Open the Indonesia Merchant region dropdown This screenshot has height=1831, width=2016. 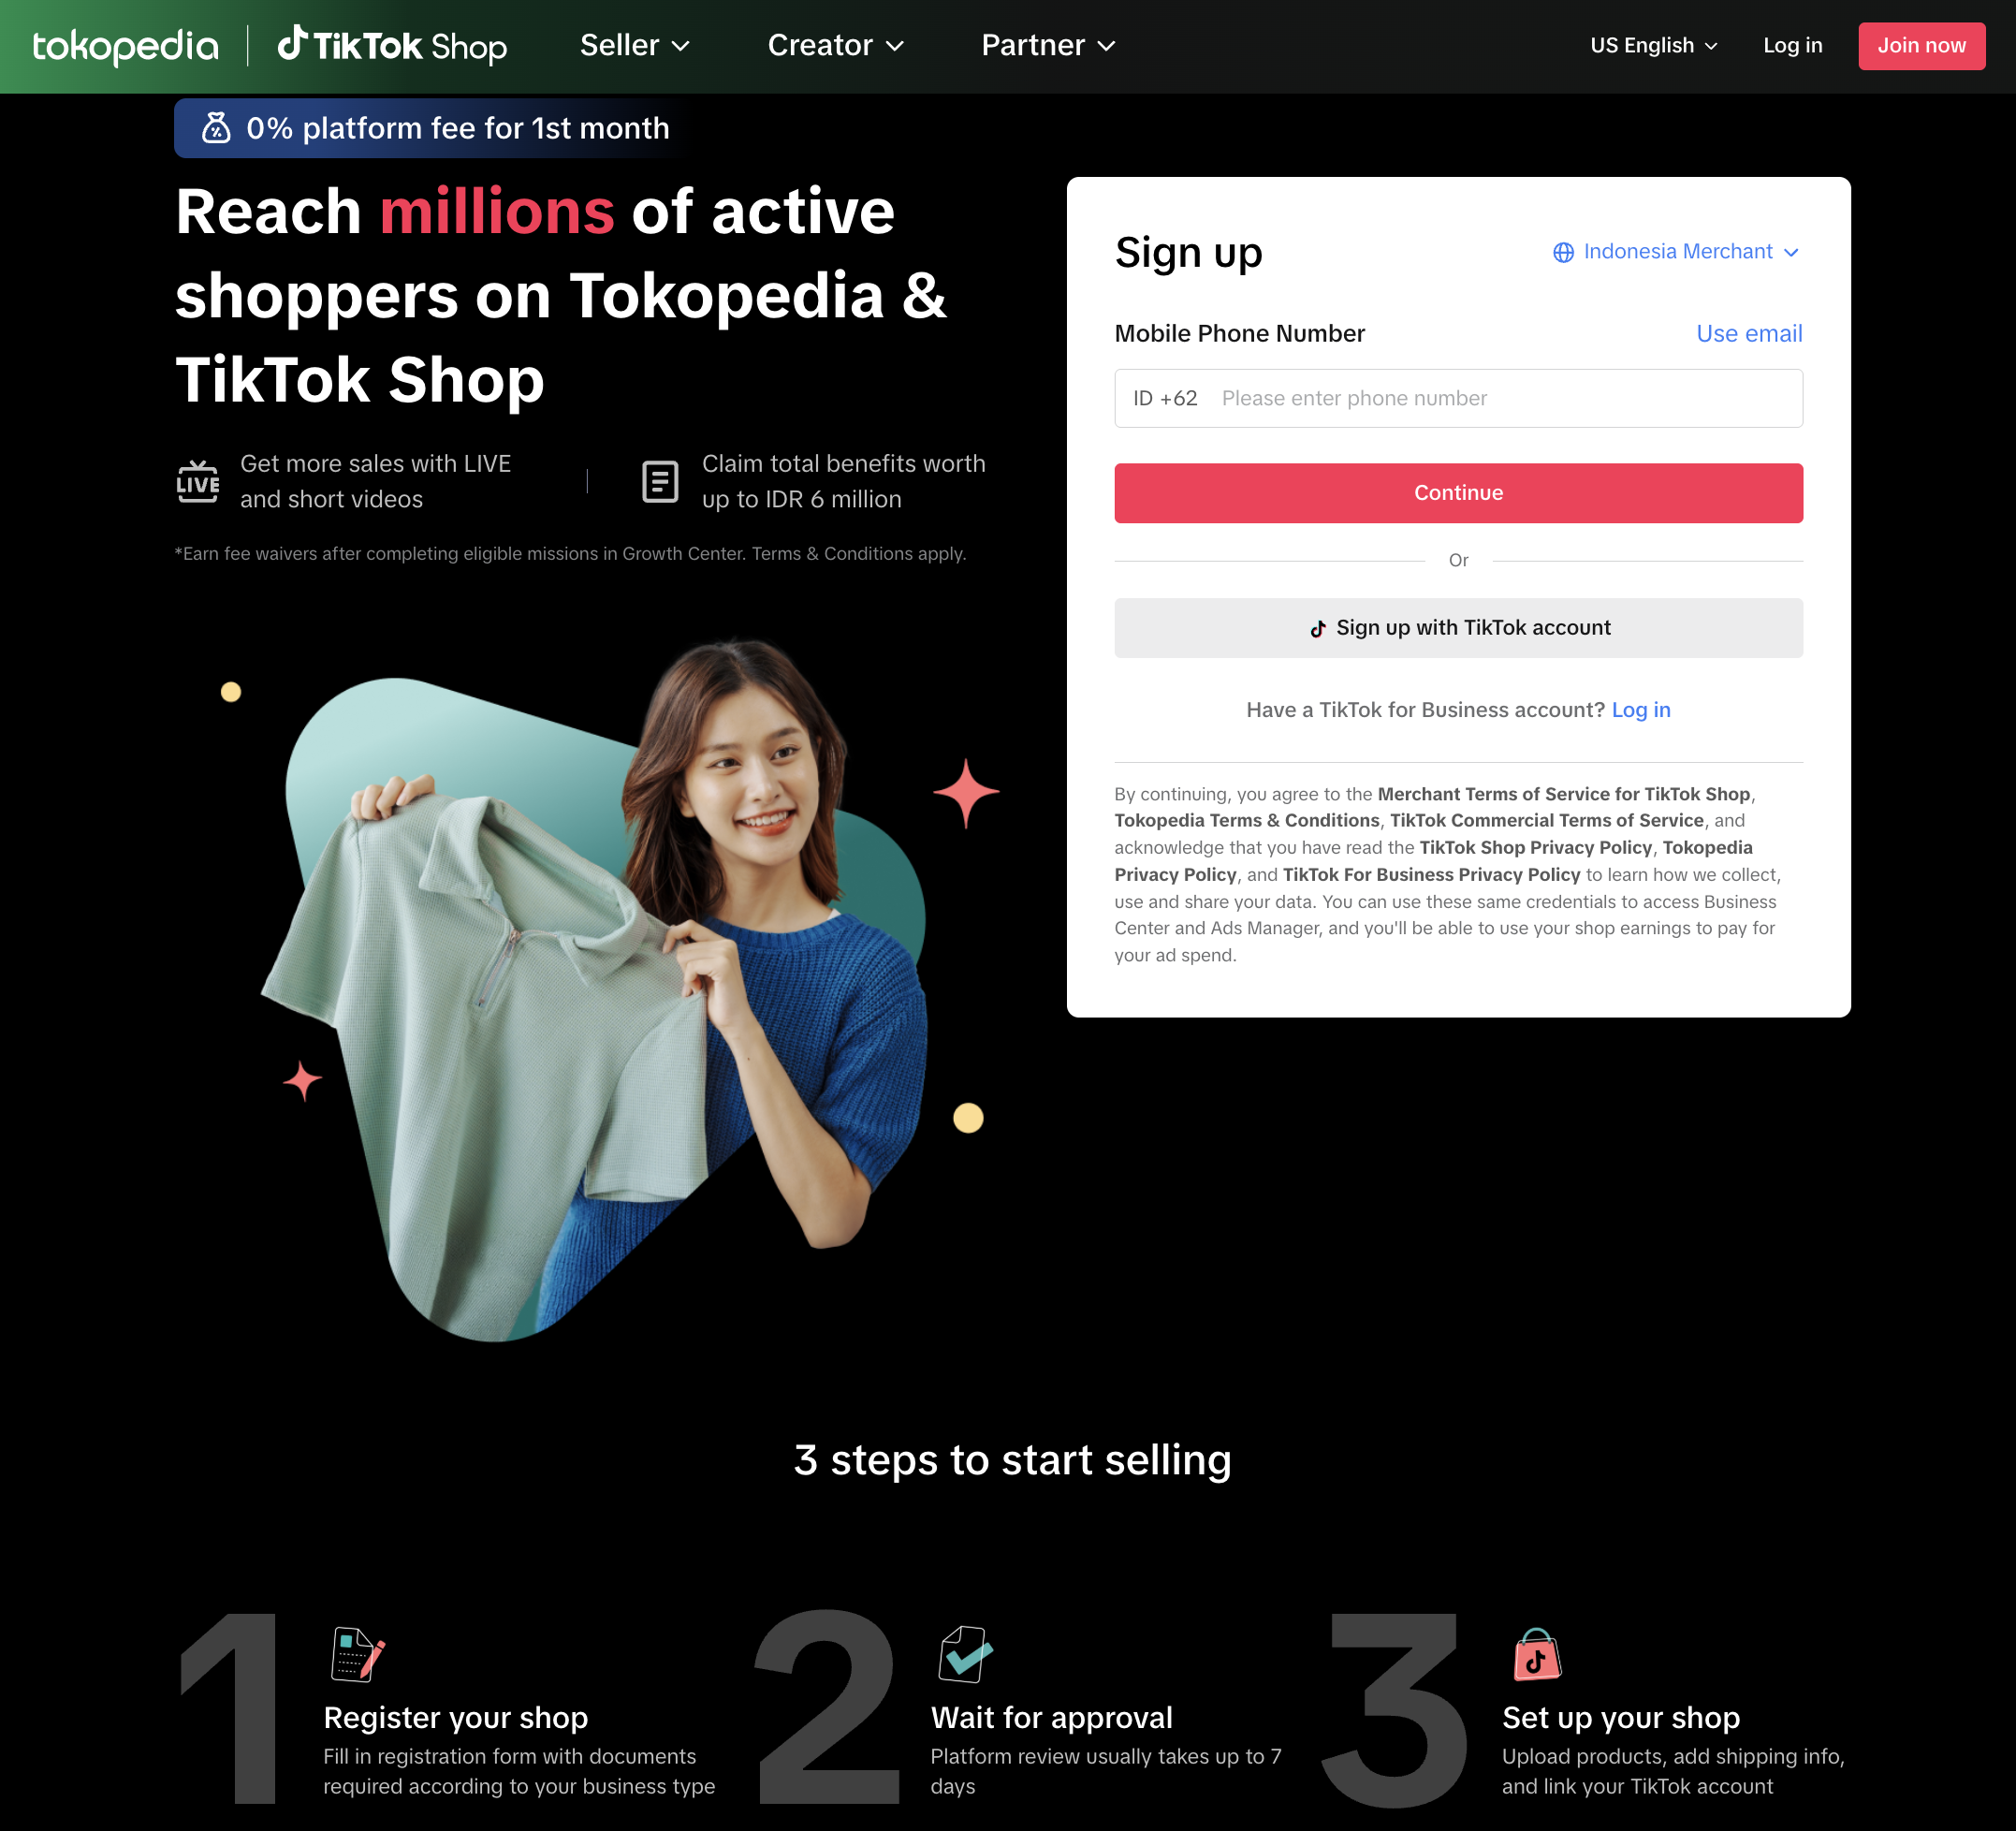pyautogui.click(x=1676, y=252)
